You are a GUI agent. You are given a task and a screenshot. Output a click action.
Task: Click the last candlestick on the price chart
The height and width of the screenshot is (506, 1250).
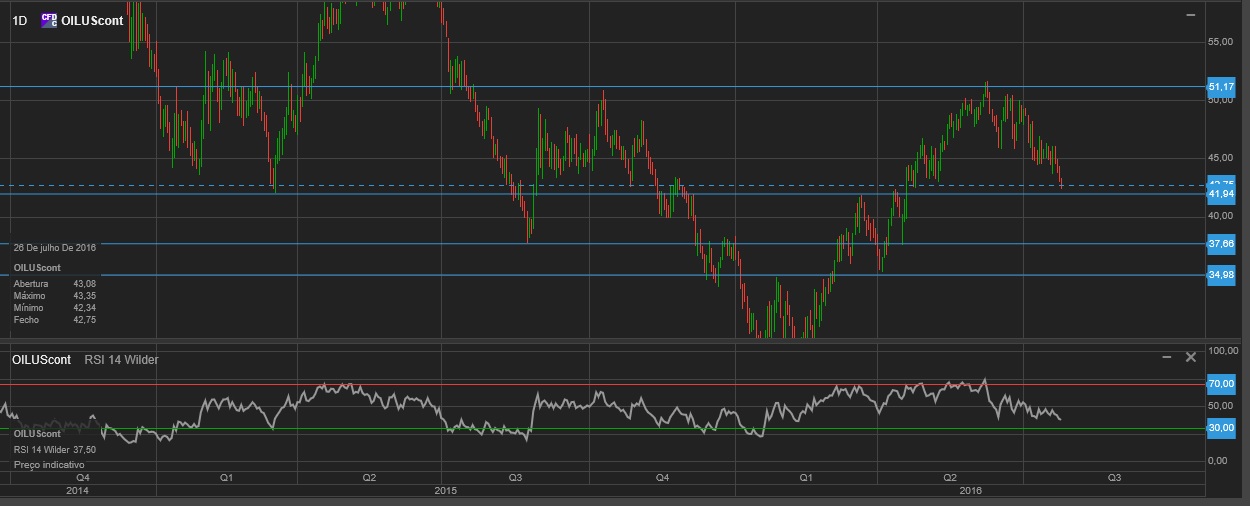tap(1061, 182)
